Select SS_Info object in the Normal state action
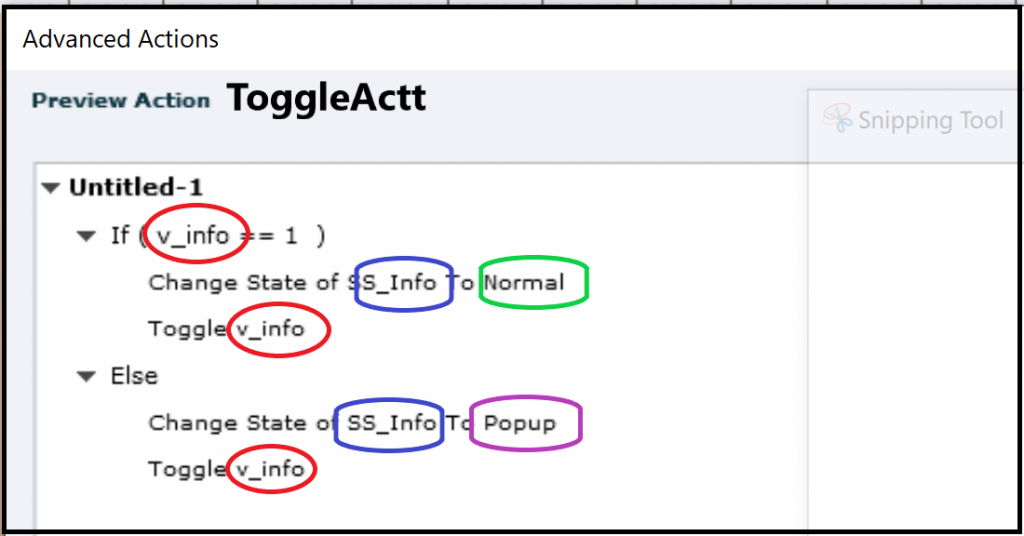Screen dimensions: 1024x536 pos(399,283)
